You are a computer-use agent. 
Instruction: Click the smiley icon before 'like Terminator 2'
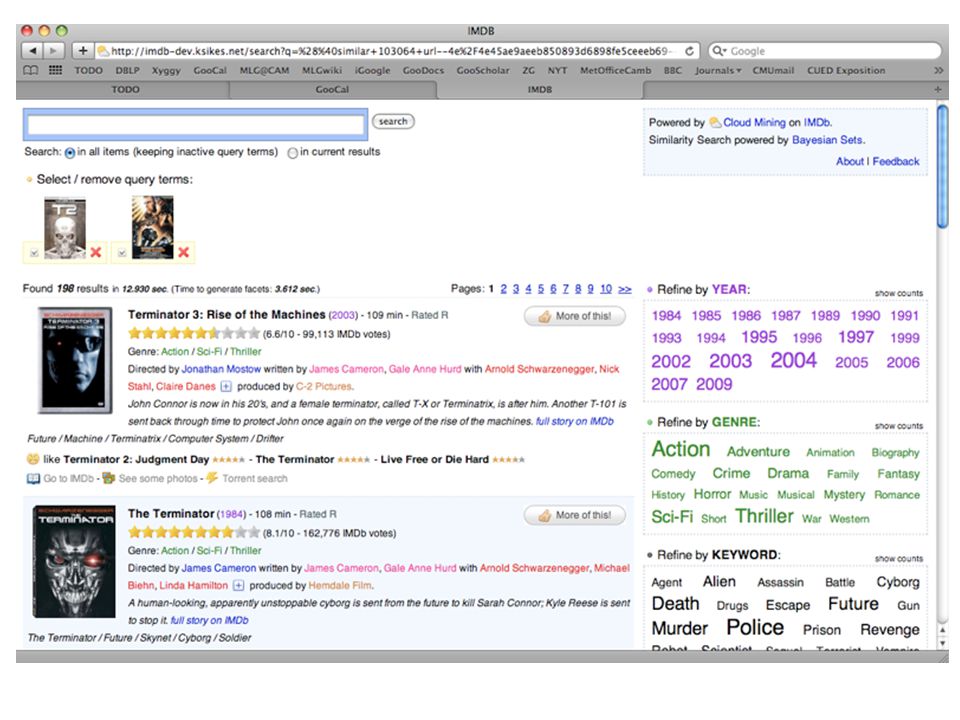coord(33,459)
